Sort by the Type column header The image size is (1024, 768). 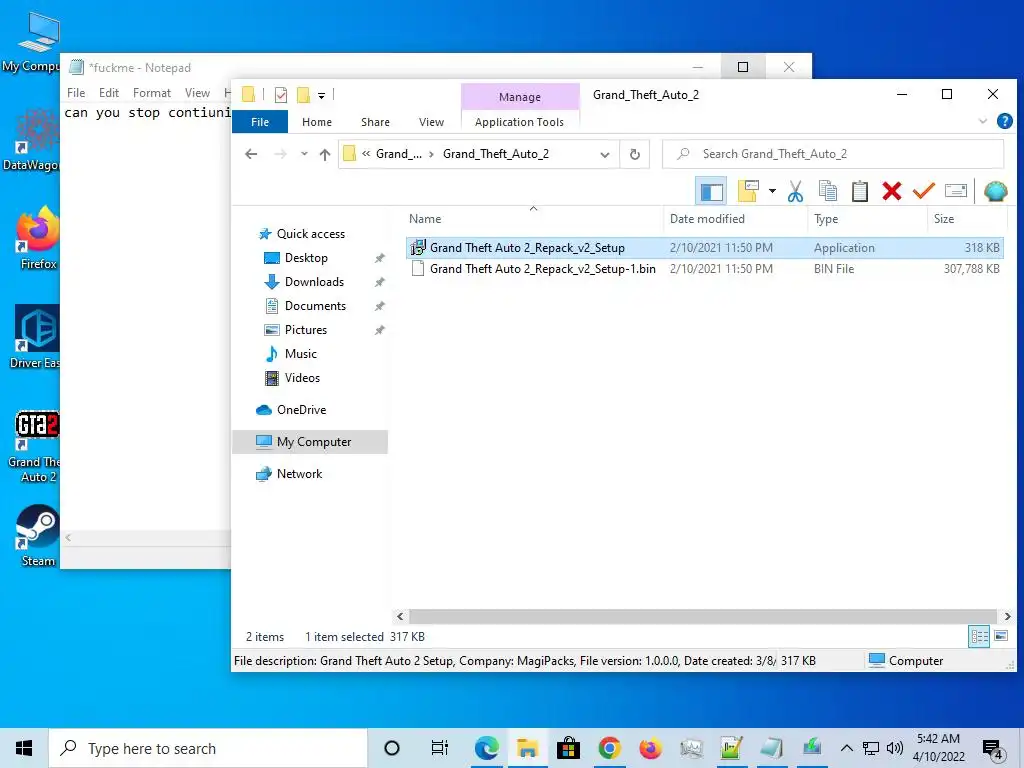point(867,219)
